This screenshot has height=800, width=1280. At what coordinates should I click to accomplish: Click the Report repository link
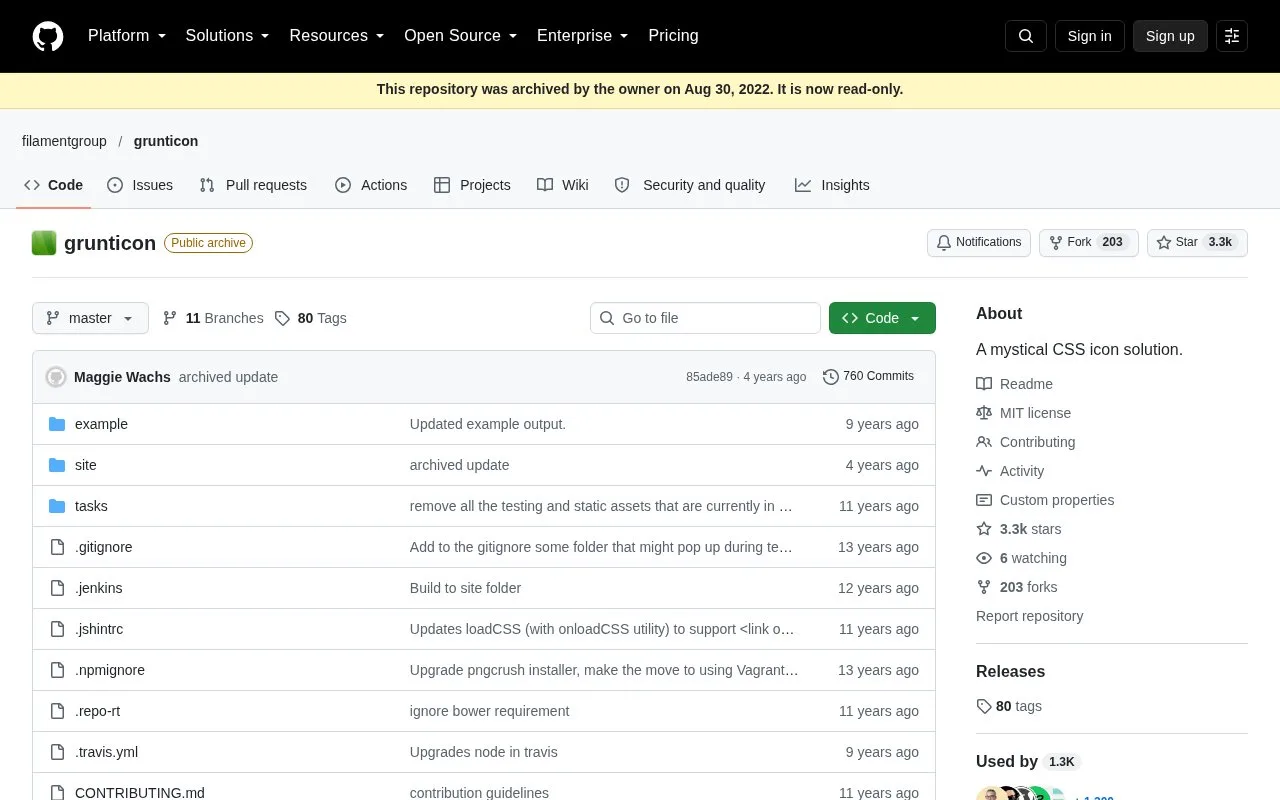tap(1030, 616)
